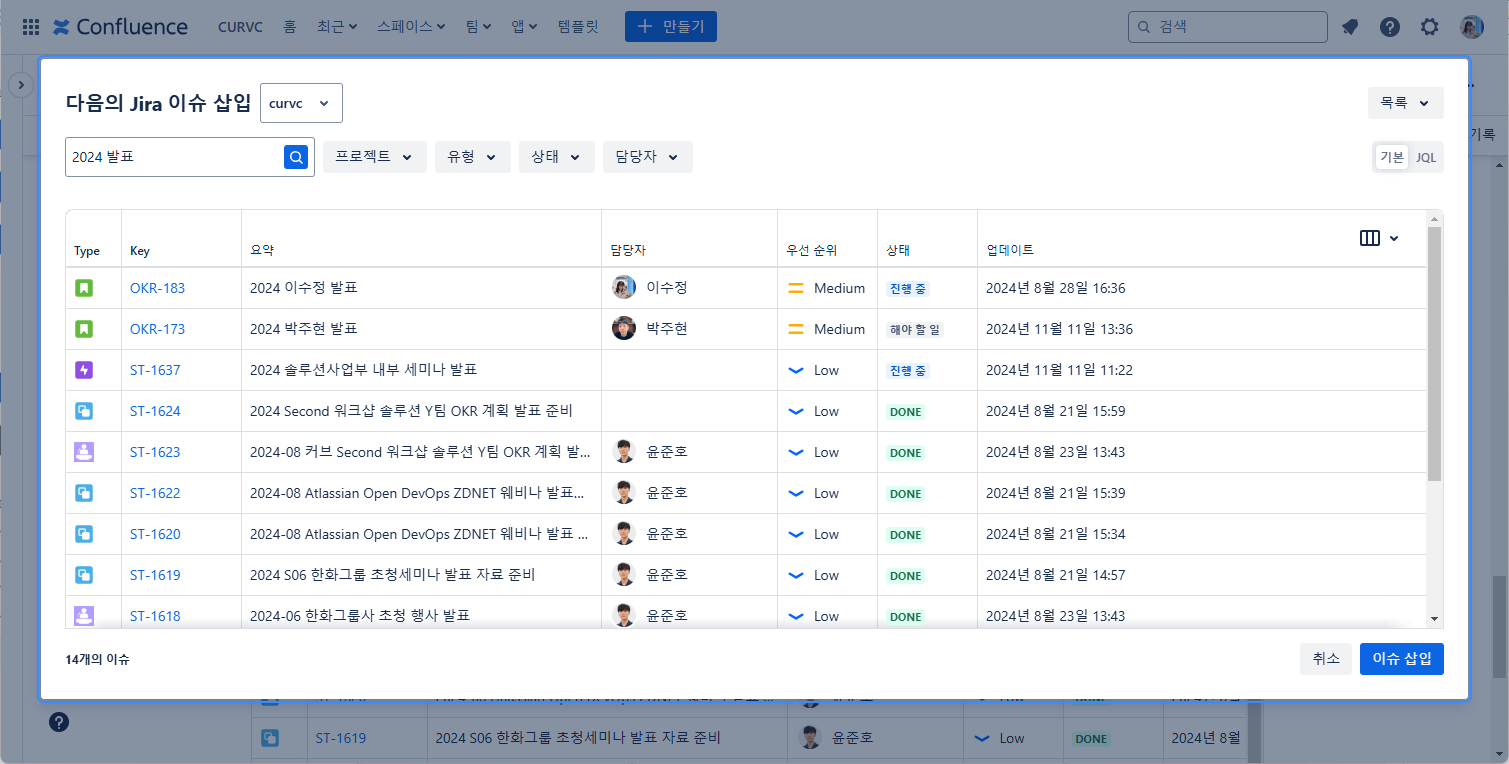
Task: Open the user profile avatar
Action: pos(1471,27)
